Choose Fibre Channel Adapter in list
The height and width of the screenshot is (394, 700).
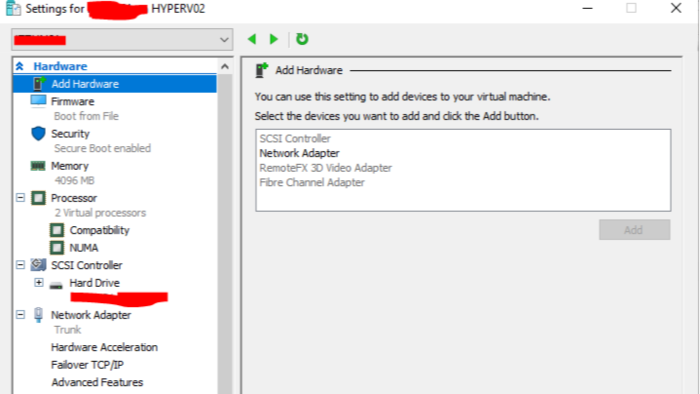(x=312, y=182)
